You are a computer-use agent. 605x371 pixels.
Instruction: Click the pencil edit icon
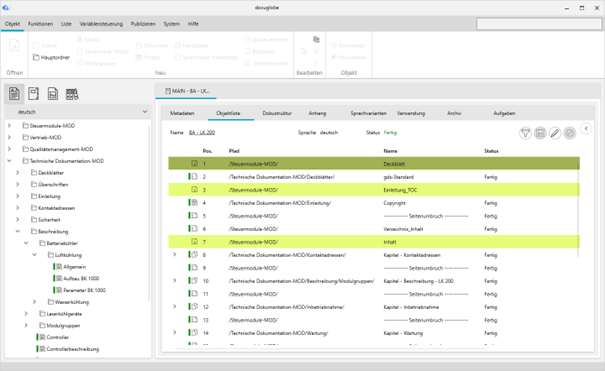pos(555,133)
